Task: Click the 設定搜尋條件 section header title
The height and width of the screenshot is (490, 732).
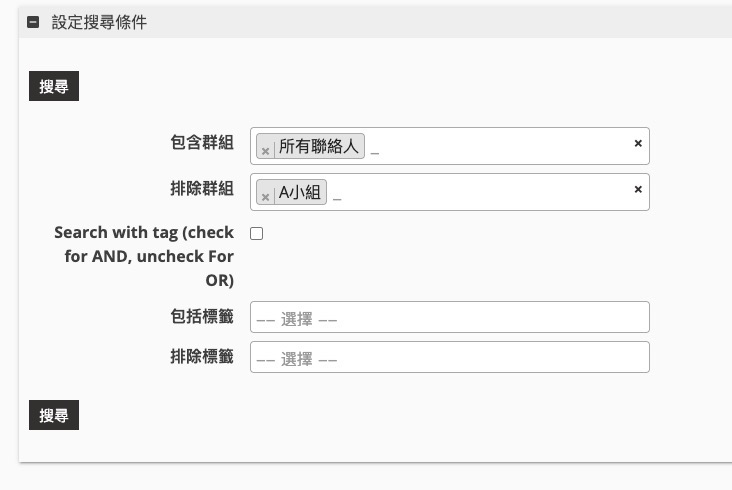Action: 99,22
